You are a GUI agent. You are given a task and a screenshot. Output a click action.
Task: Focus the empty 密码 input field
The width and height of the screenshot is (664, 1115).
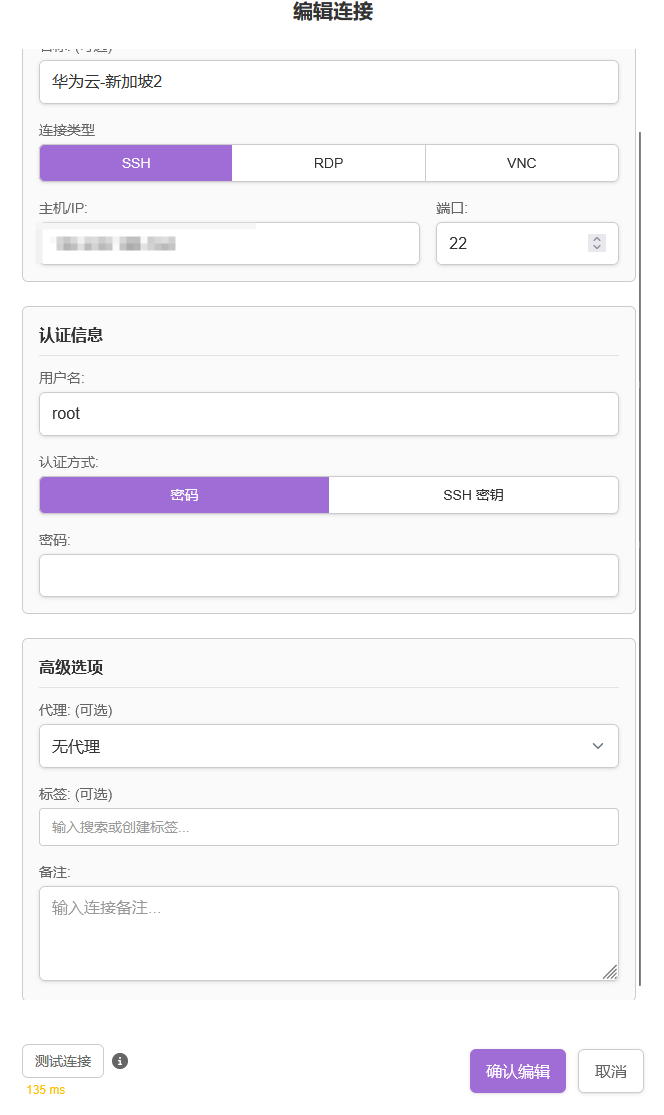(328, 575)
